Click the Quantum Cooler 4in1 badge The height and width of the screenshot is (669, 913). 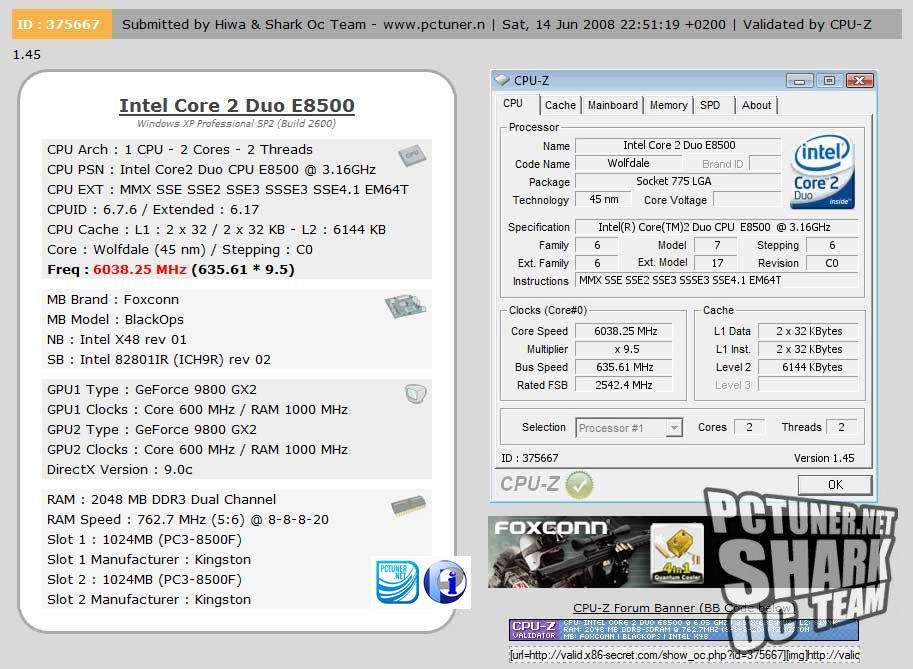[677, 554]
